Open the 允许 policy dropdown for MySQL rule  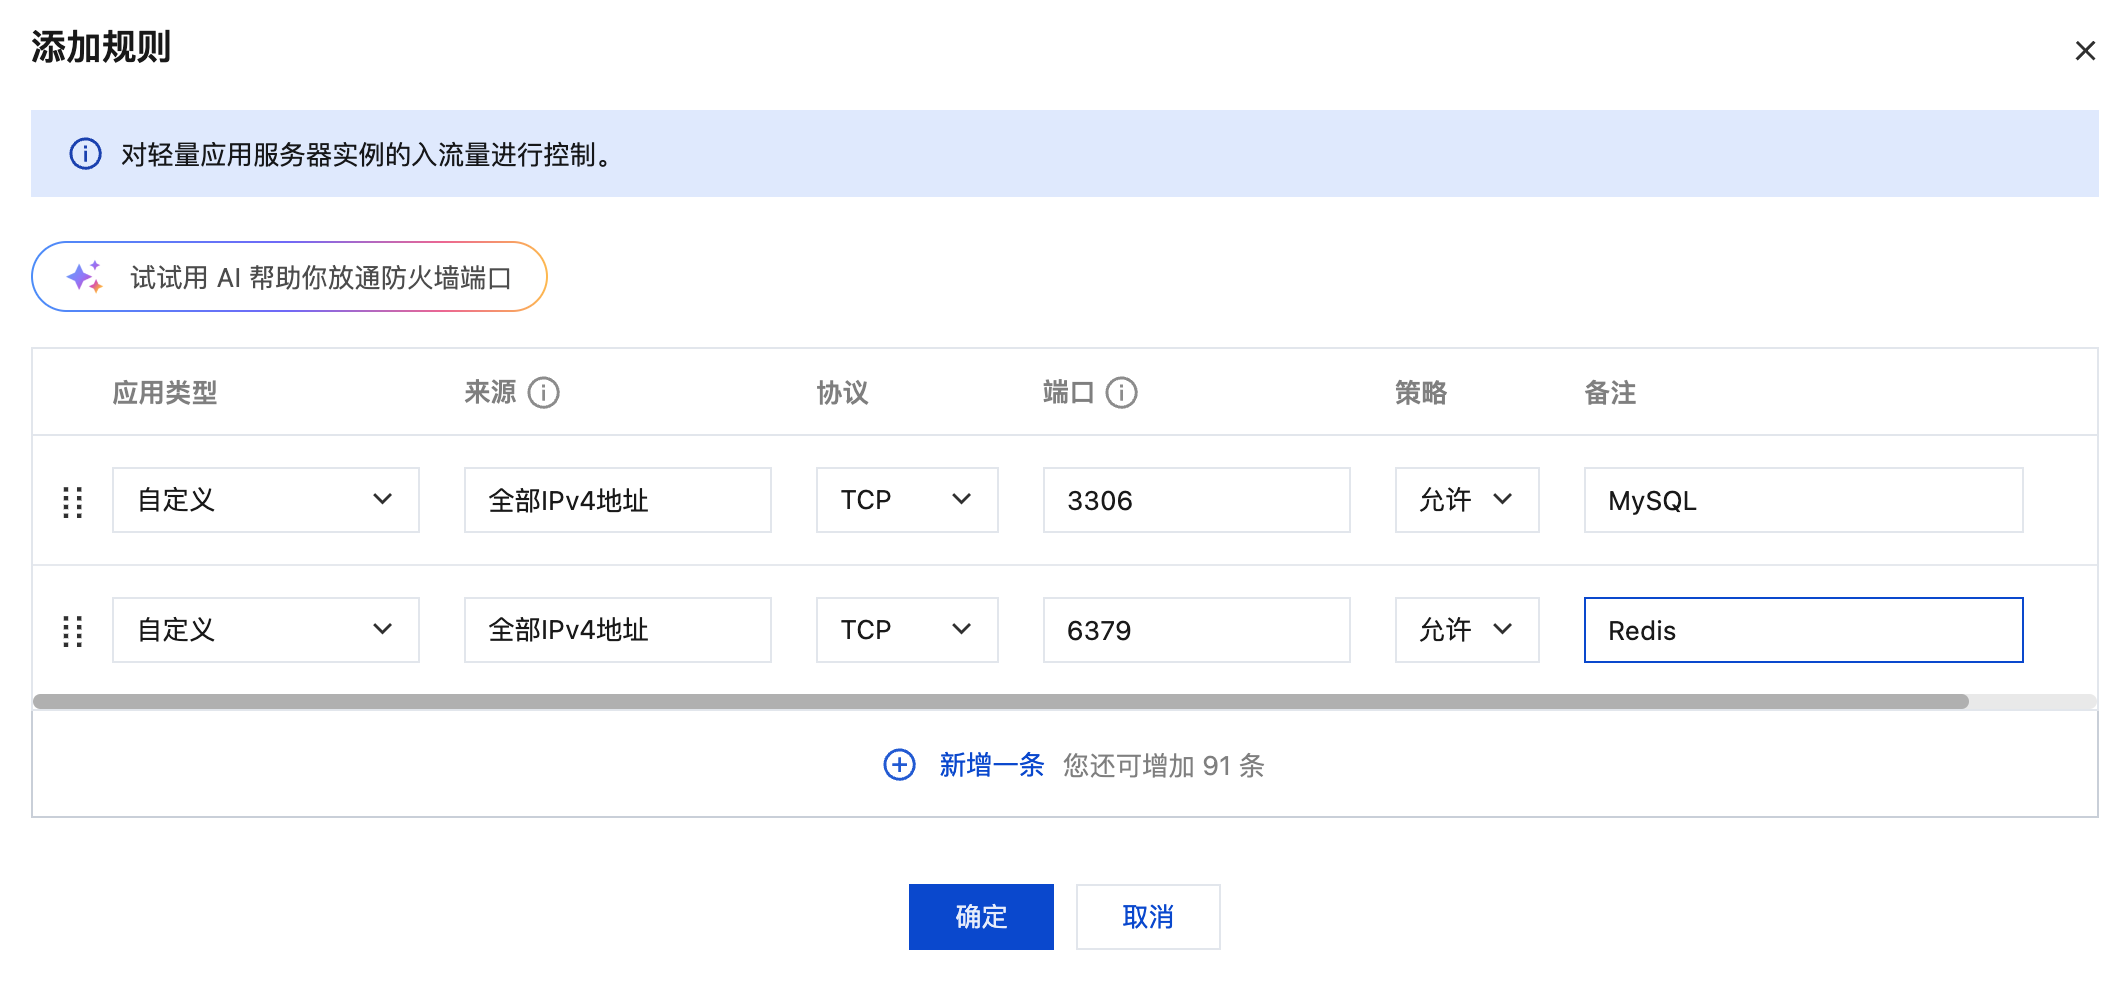click(1466, 500)
